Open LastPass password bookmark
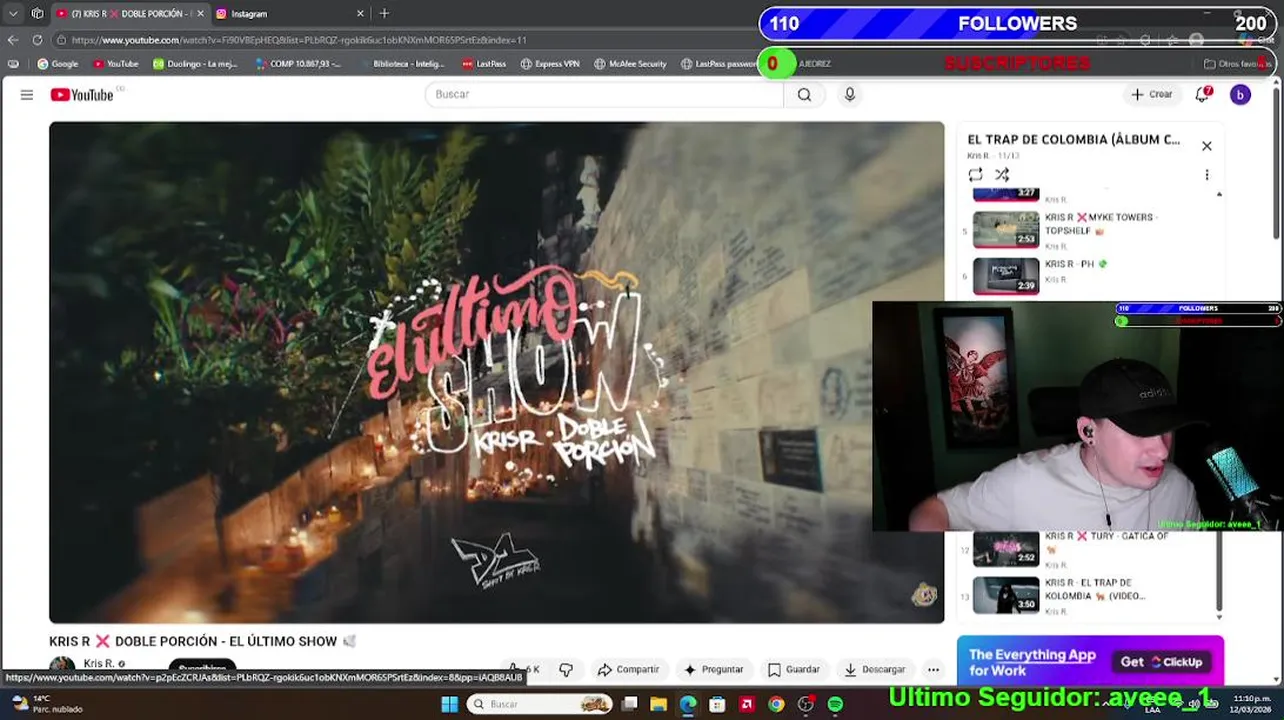Image resolution: width=1284 pixels, height=720 pixels. [x=719, y=64]
